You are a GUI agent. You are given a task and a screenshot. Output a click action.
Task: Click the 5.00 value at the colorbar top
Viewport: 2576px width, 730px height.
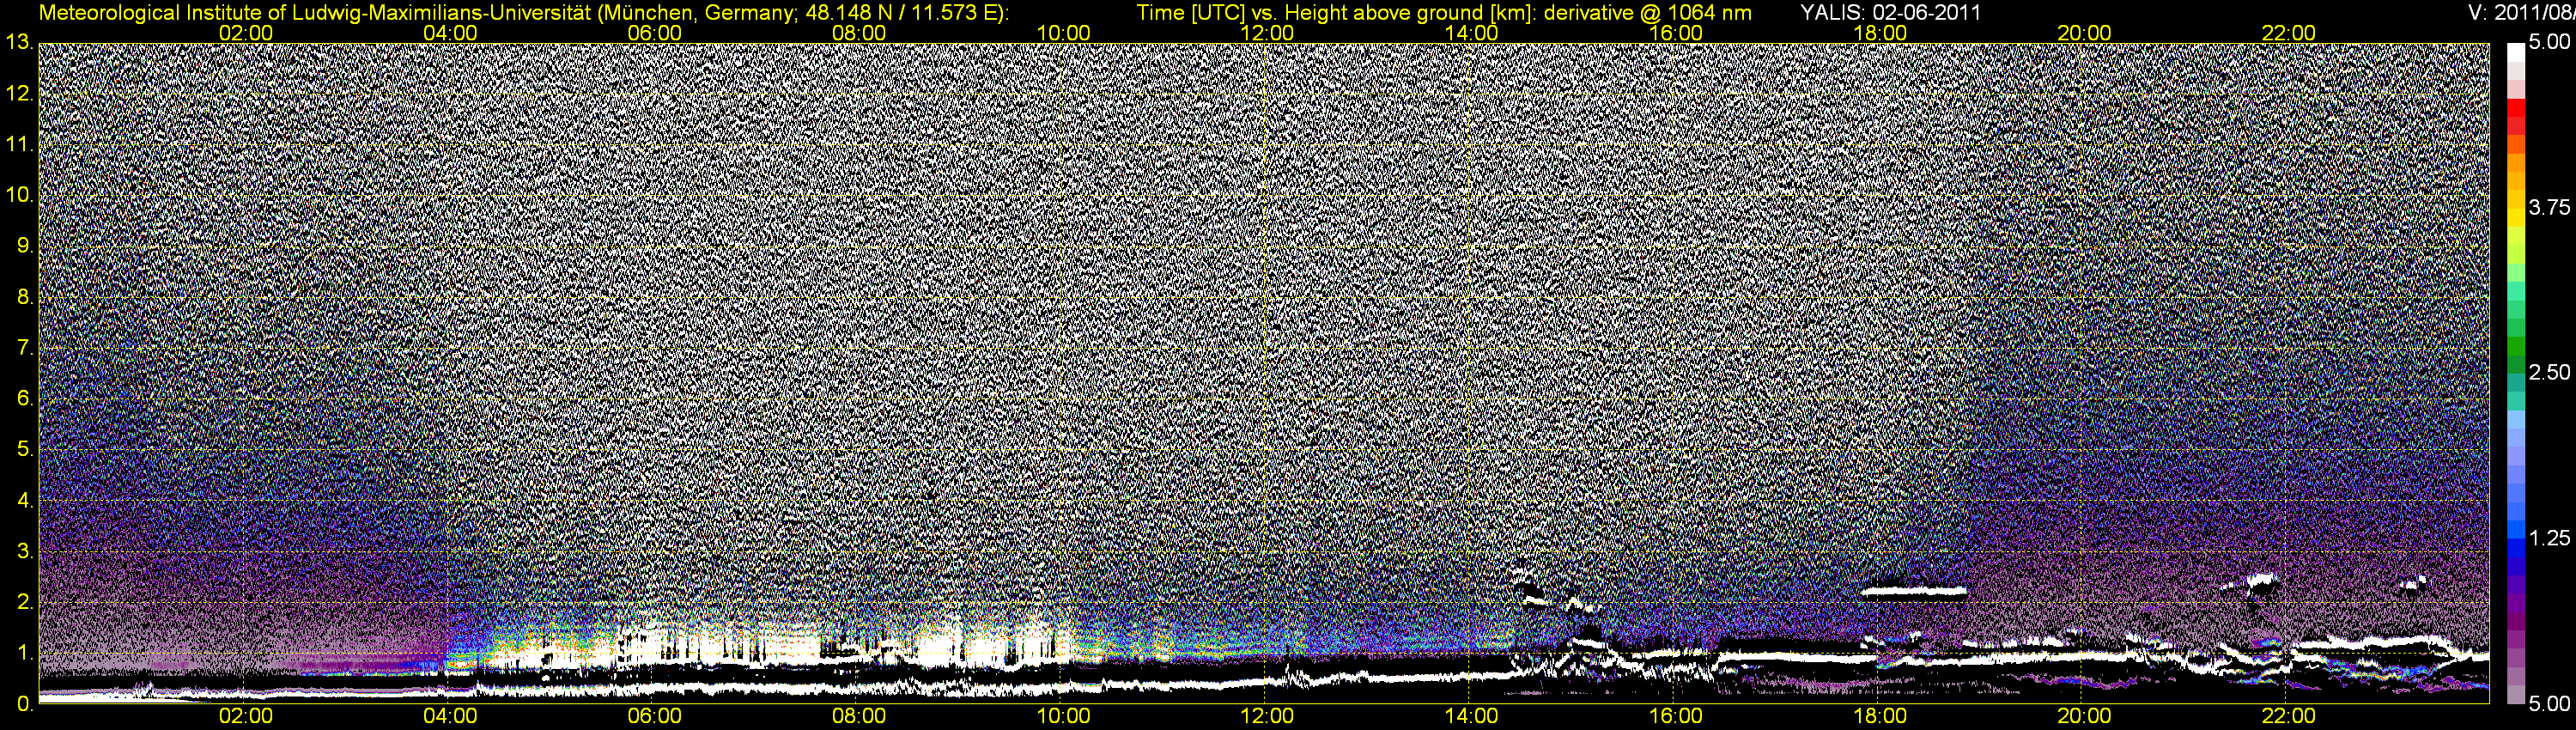coord(2549,42)
